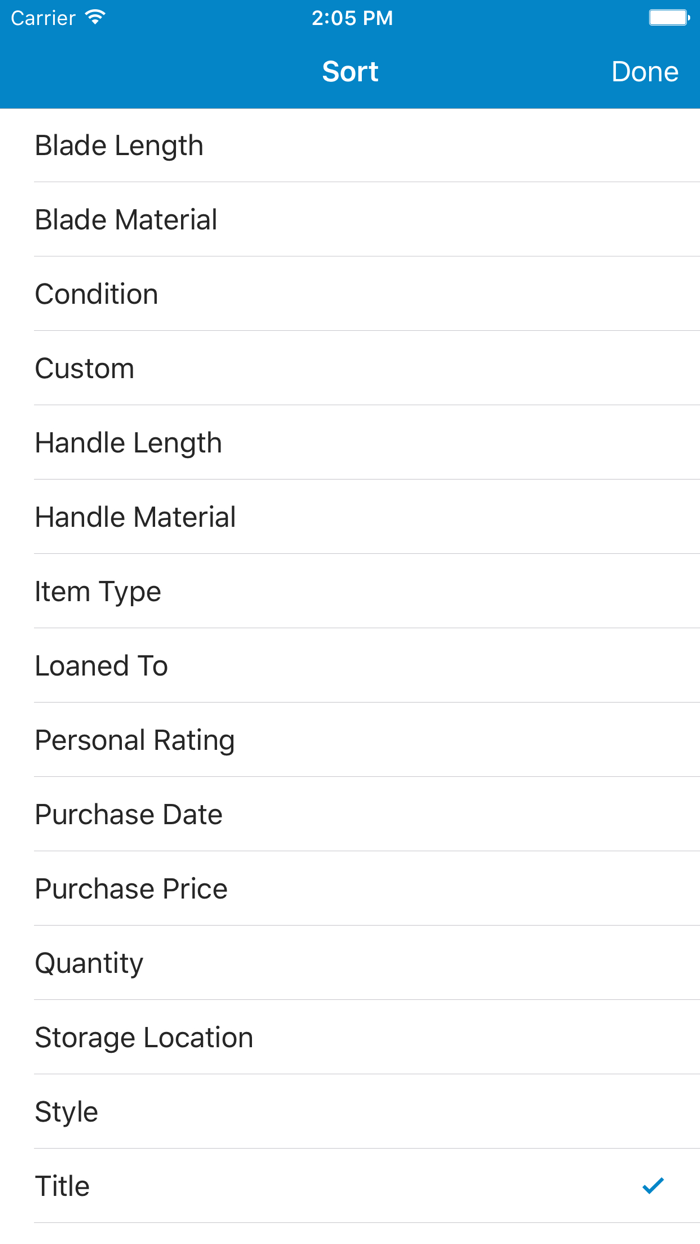Tap the Wi-Fi status icon

point(95,18)
